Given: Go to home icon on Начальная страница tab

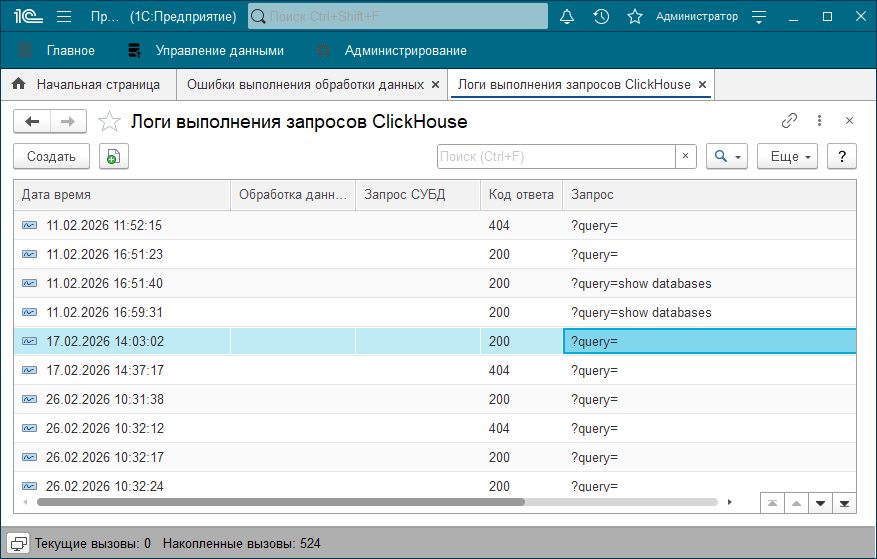Looking at the screenshot, I should coord(18,84).
